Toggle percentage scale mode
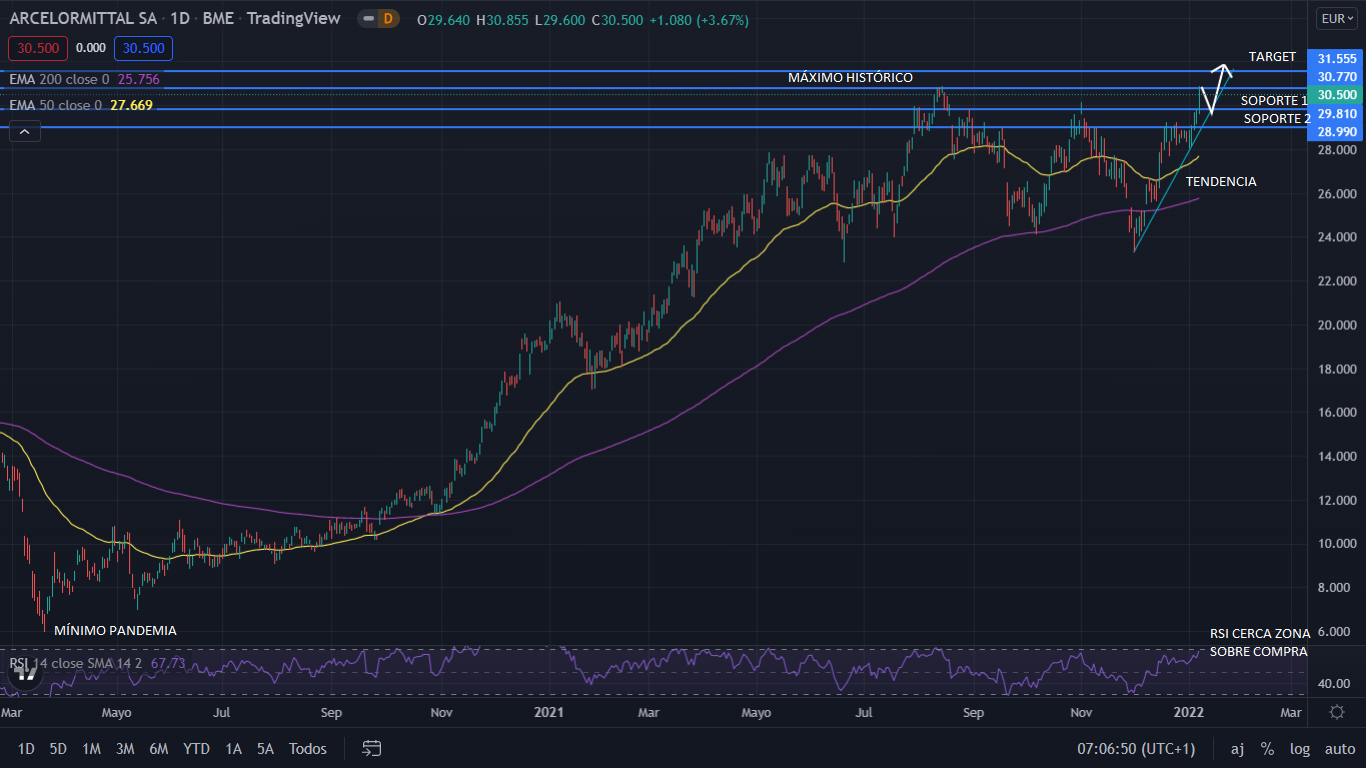1366x768 pixels. pyautogui.click(x=1267, y=748)
